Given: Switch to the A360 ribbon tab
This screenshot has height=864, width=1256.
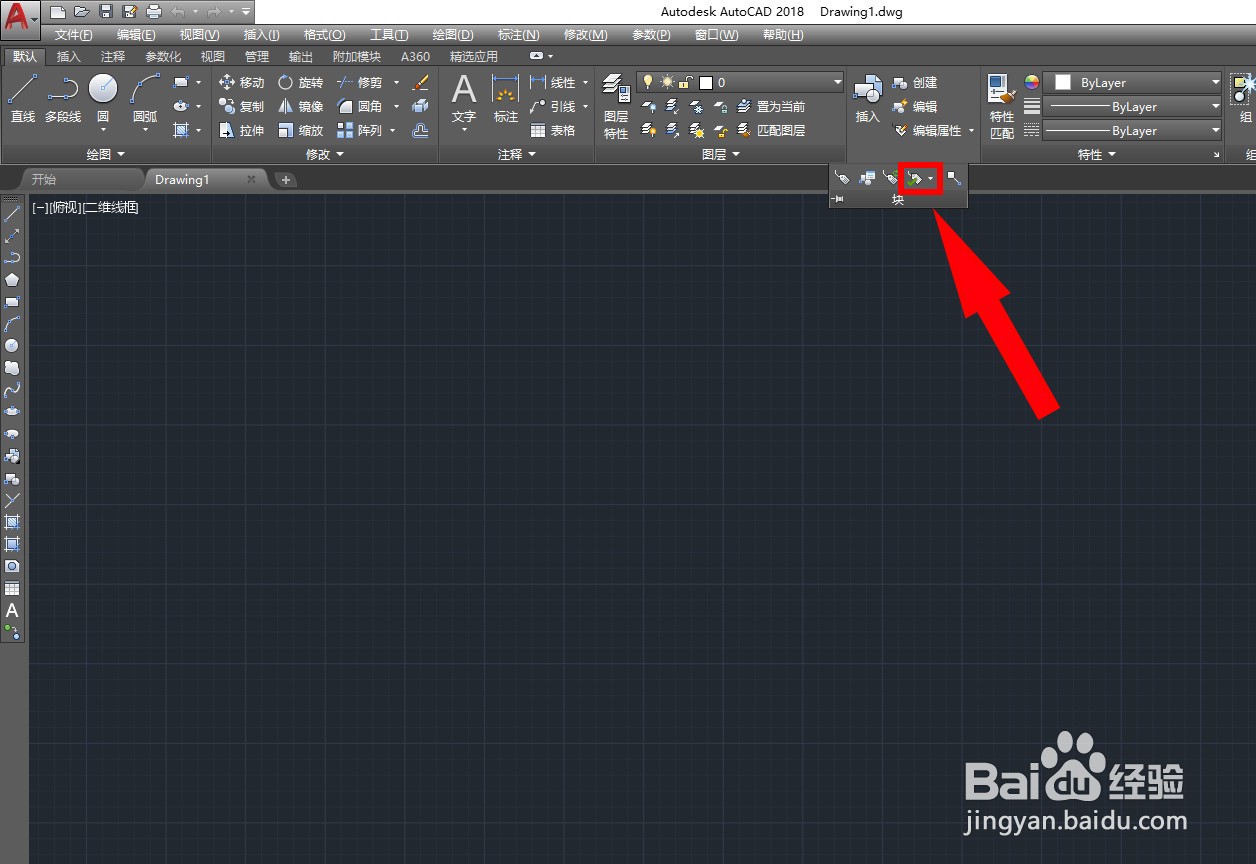Looking at the screenshot, I should coord(415,57).
